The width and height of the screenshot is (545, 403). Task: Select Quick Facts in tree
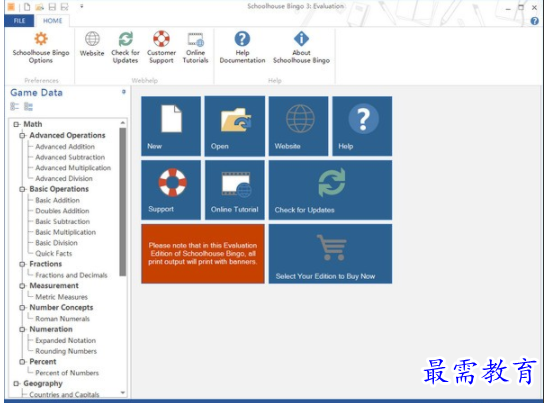point(54,253)
